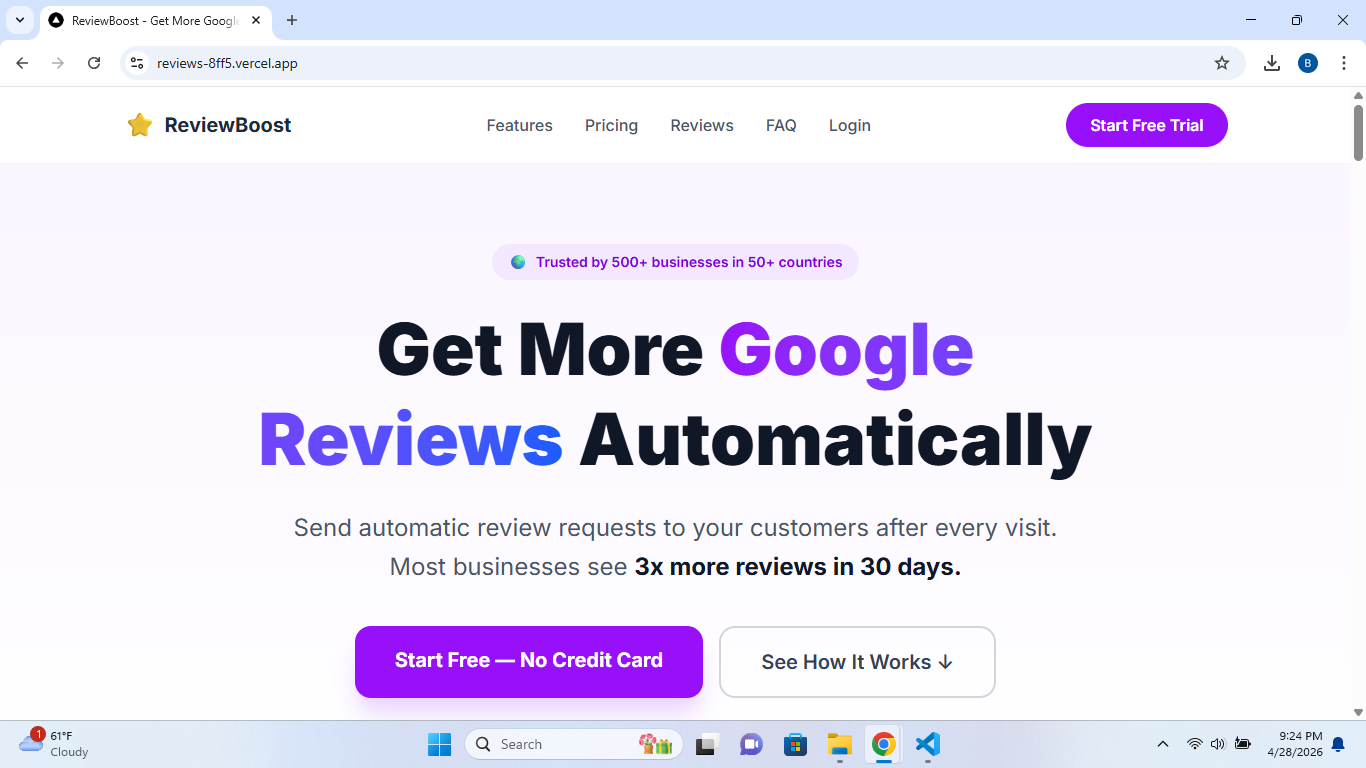Image resolution: width=1366 pixels, height=768 pixels.
Task: Open the purple chat app in taskbar
Action: [751, 744]
